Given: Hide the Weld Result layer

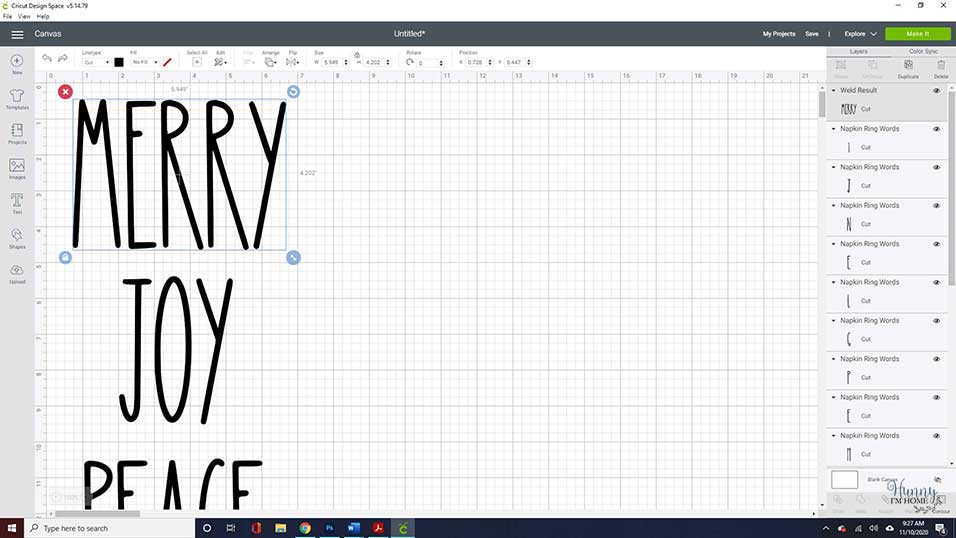Looking at the screenshot, I should pos(936,91).
